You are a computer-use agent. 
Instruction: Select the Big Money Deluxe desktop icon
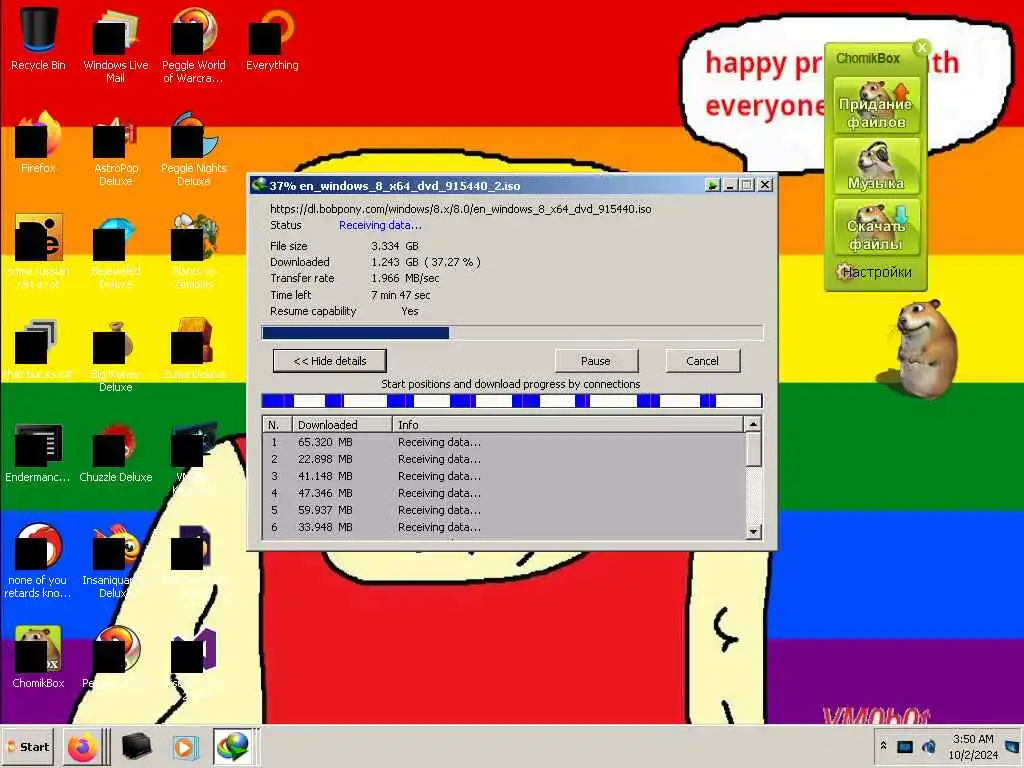(116, 355)
